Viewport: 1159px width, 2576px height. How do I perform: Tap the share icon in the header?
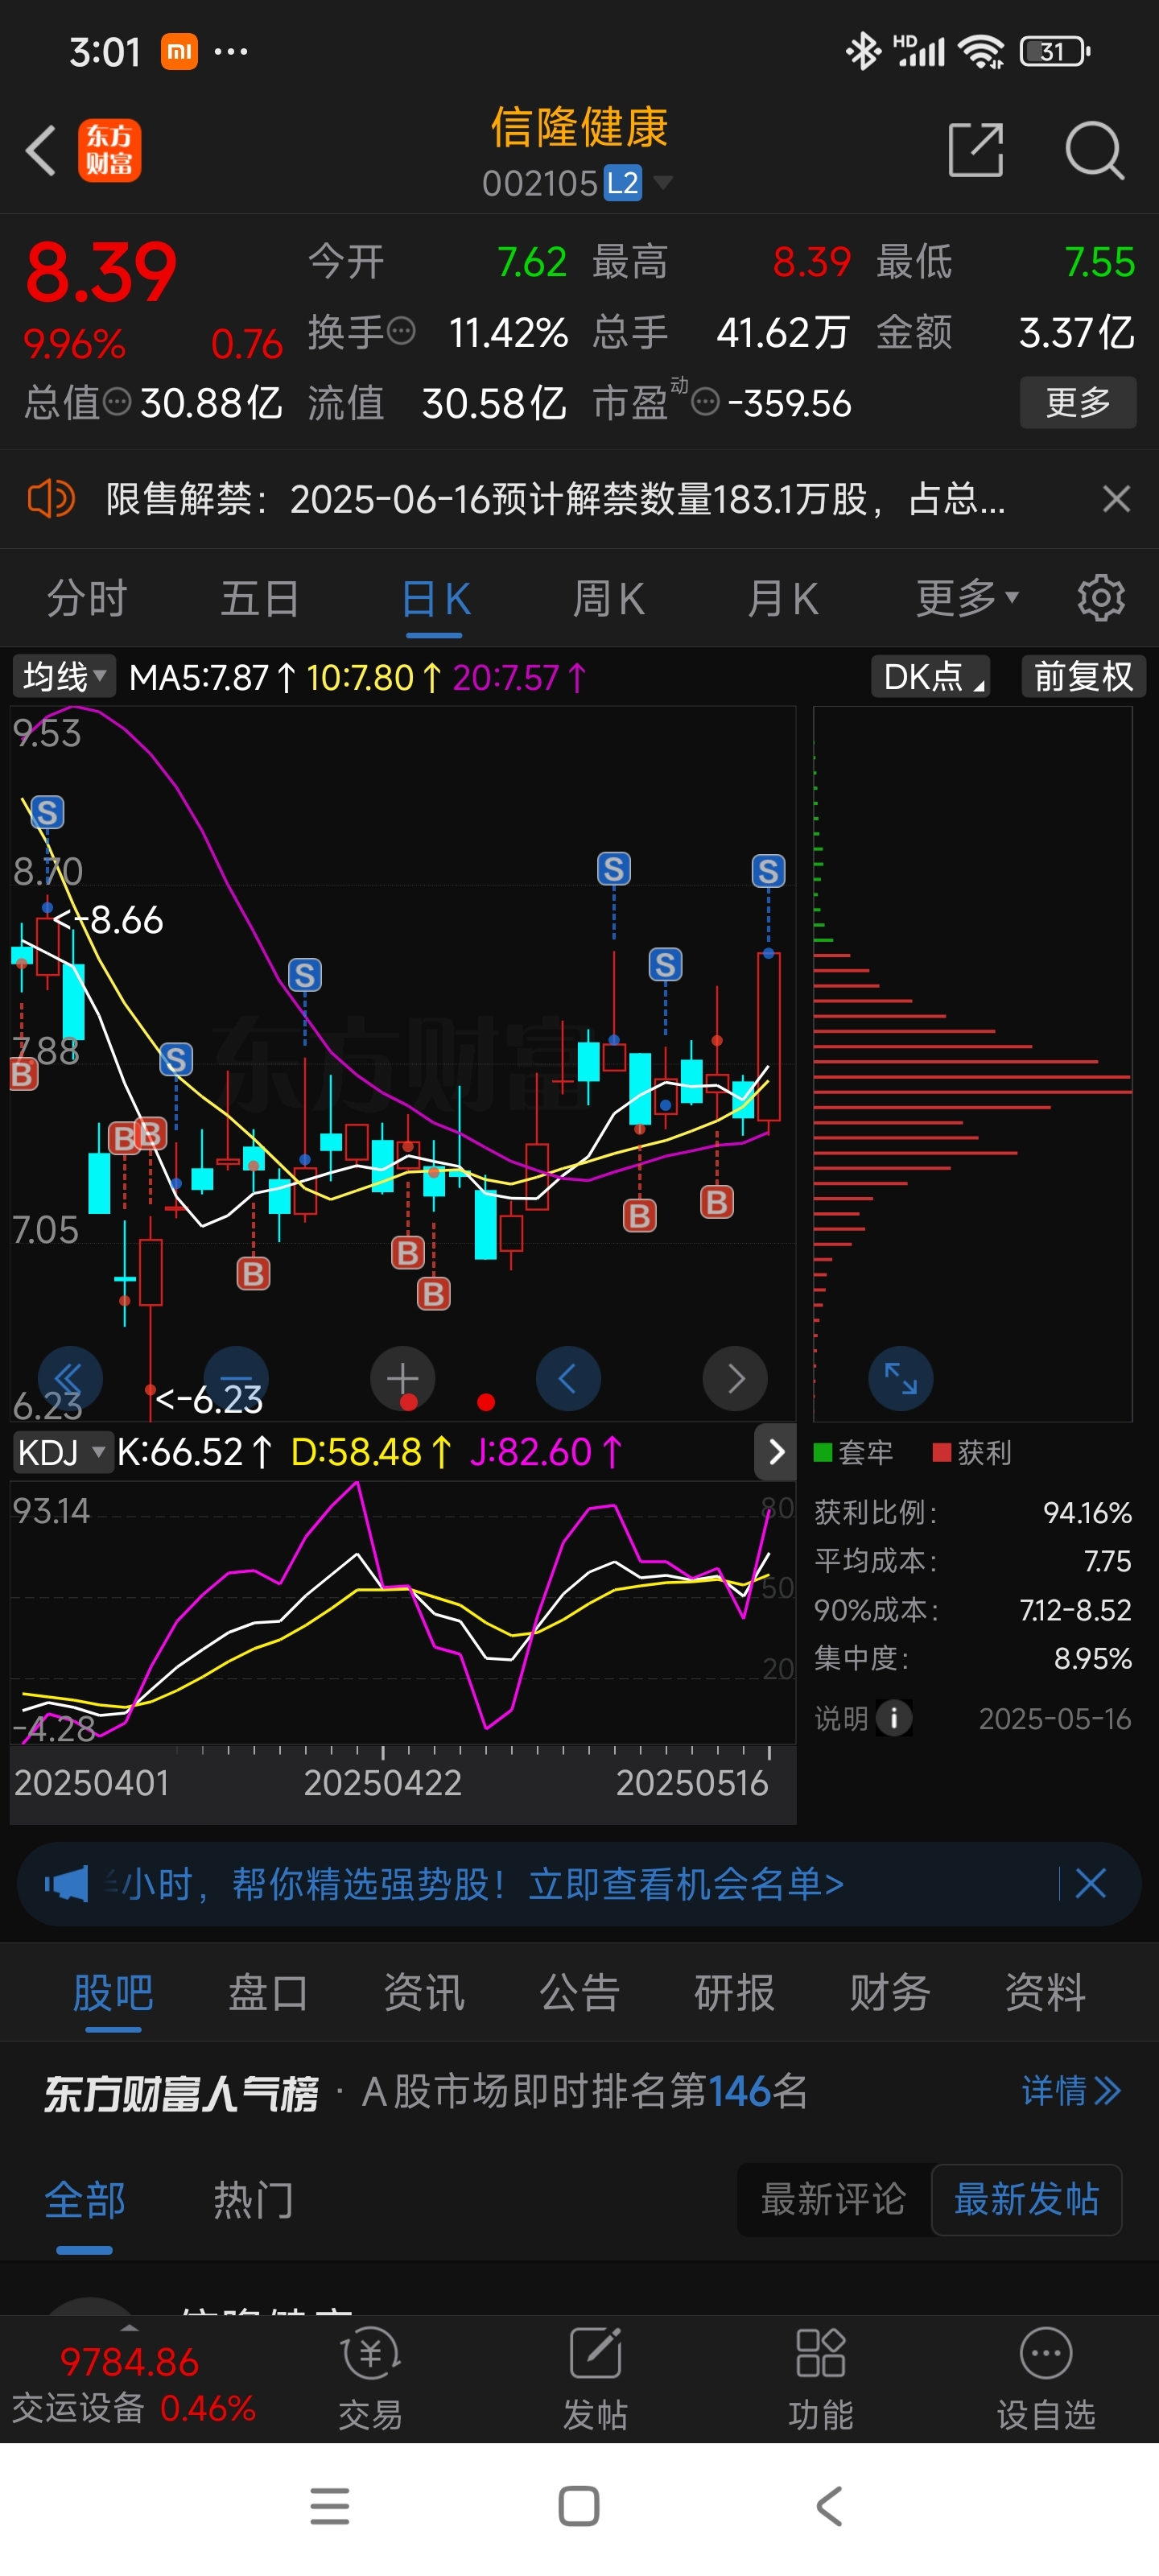coord(975,151)
